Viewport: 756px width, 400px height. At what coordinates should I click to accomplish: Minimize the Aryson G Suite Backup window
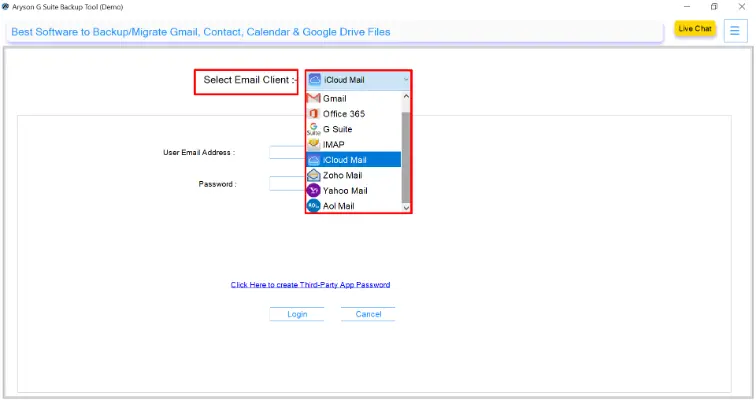tap(687, 7)
